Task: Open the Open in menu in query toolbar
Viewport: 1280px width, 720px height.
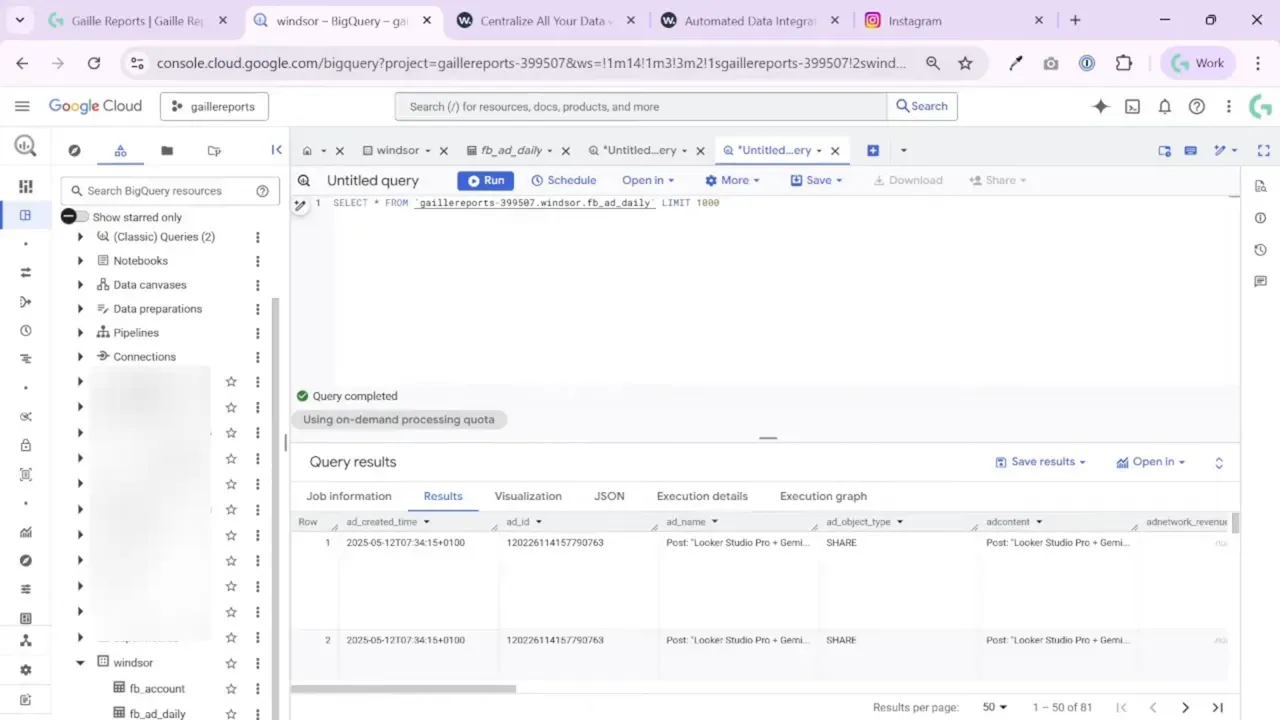Action: [x=648, y=180]
